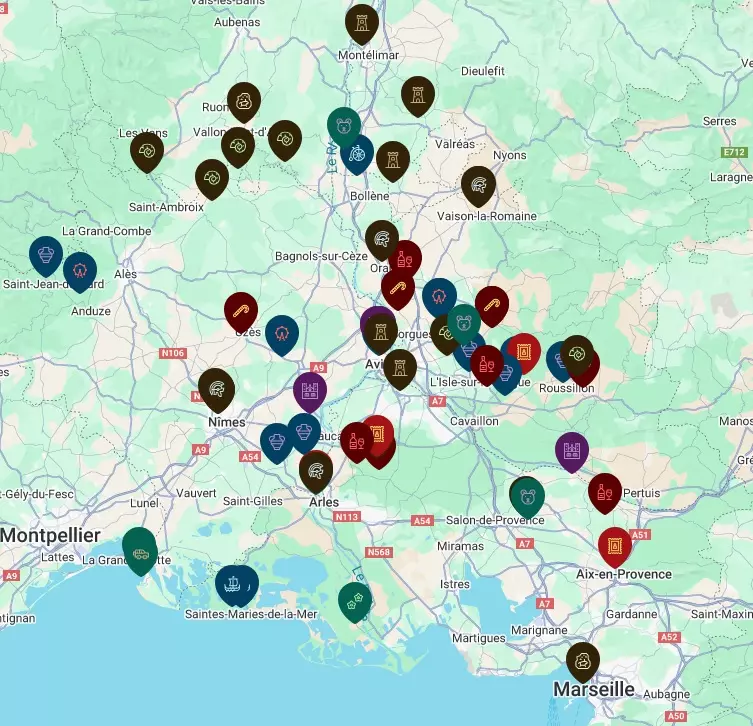Select the Roman helmet marker at Nîmes
This screenshot has width=753, height=726.
pyautogui.click(x=216, y=387)
